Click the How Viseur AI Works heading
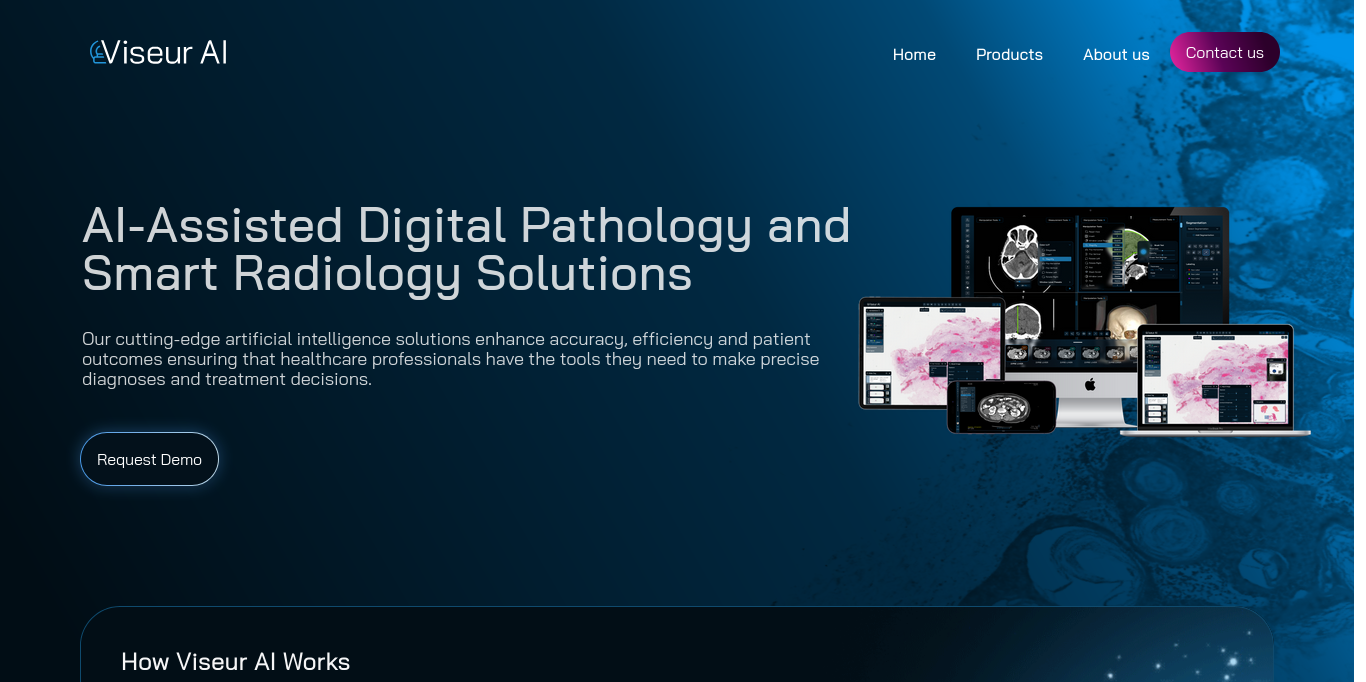The image size is (1366, 682). pyautogui.click(x=236, y=661)
